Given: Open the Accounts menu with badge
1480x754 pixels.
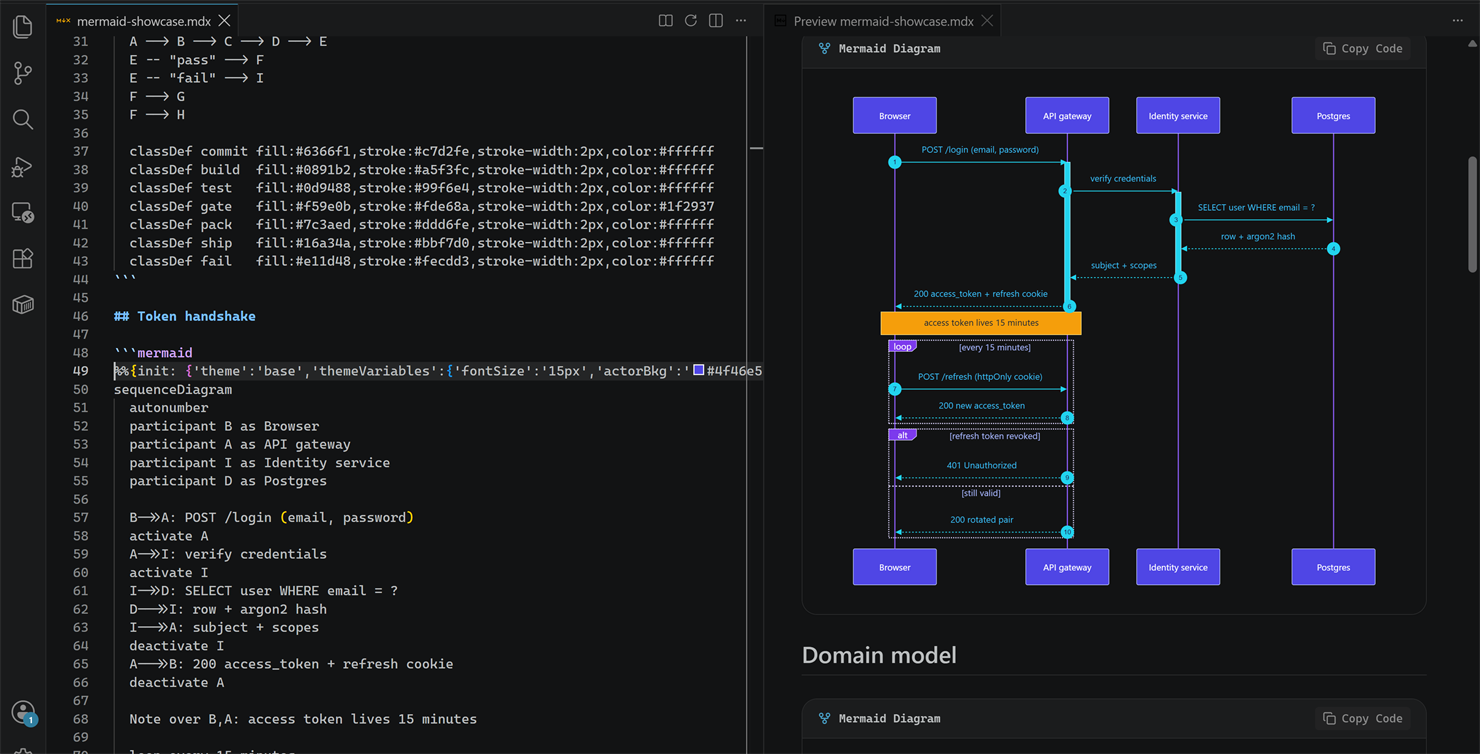Looking at the screenshot, I should click(22, 712).
